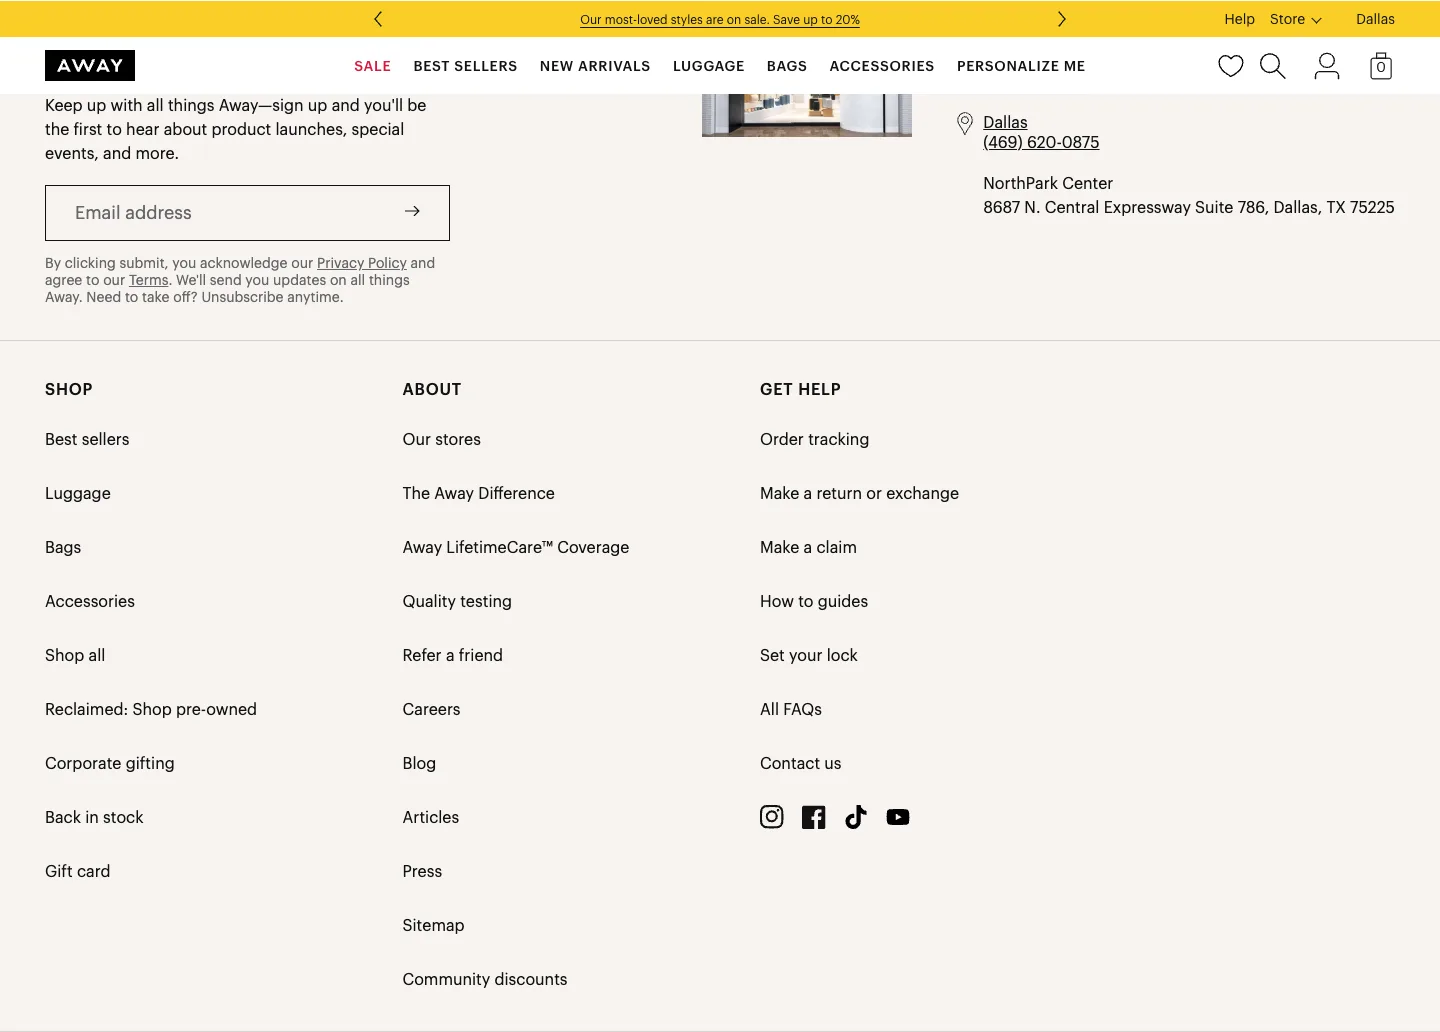The height and width of the screenshot is (1032, 1440).
Task: Open the BAGS menu
Action: [x=787, y=66]
